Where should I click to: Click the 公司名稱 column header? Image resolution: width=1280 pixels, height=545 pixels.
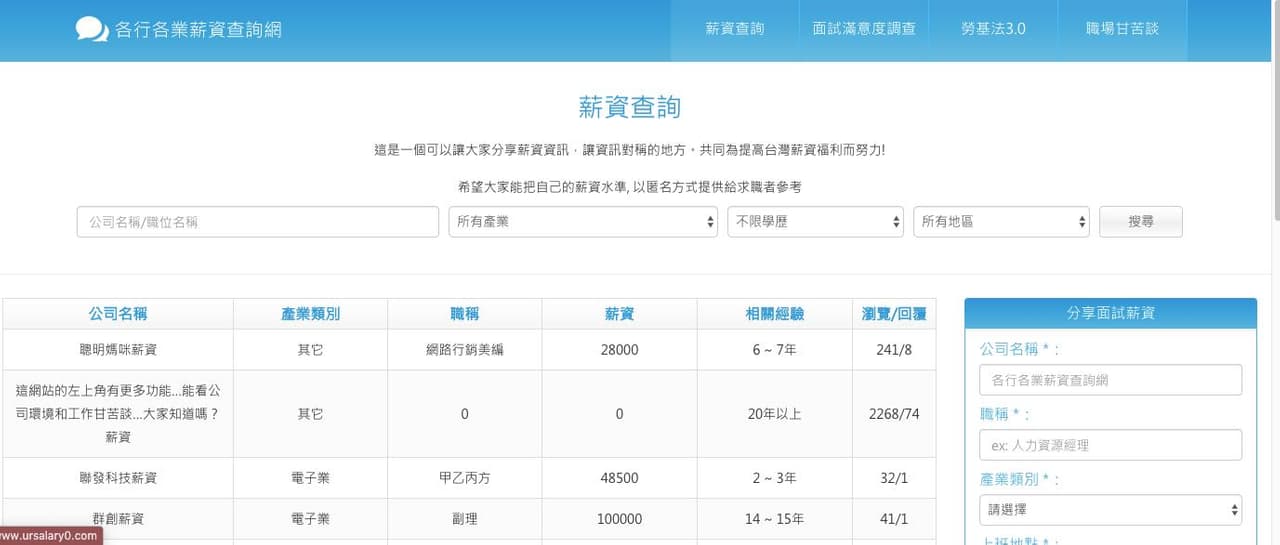click(x=118, y=314)
